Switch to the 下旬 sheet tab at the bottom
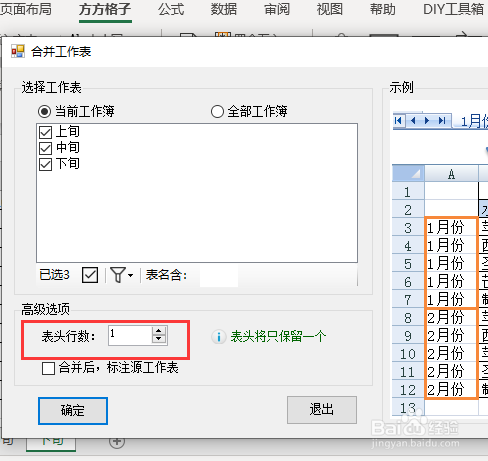This screenshot has height=461, width=488. (51, 443)
